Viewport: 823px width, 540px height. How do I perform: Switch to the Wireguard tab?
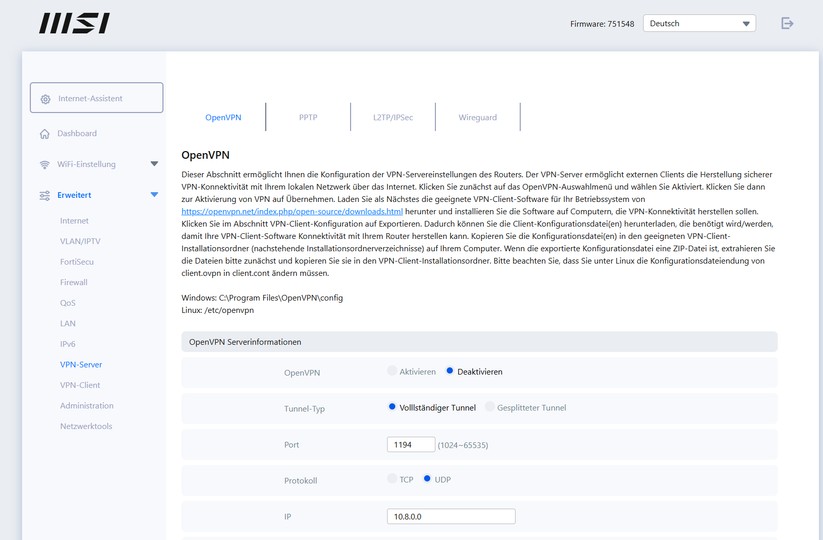pyautogui.click(x=477, y=117)
